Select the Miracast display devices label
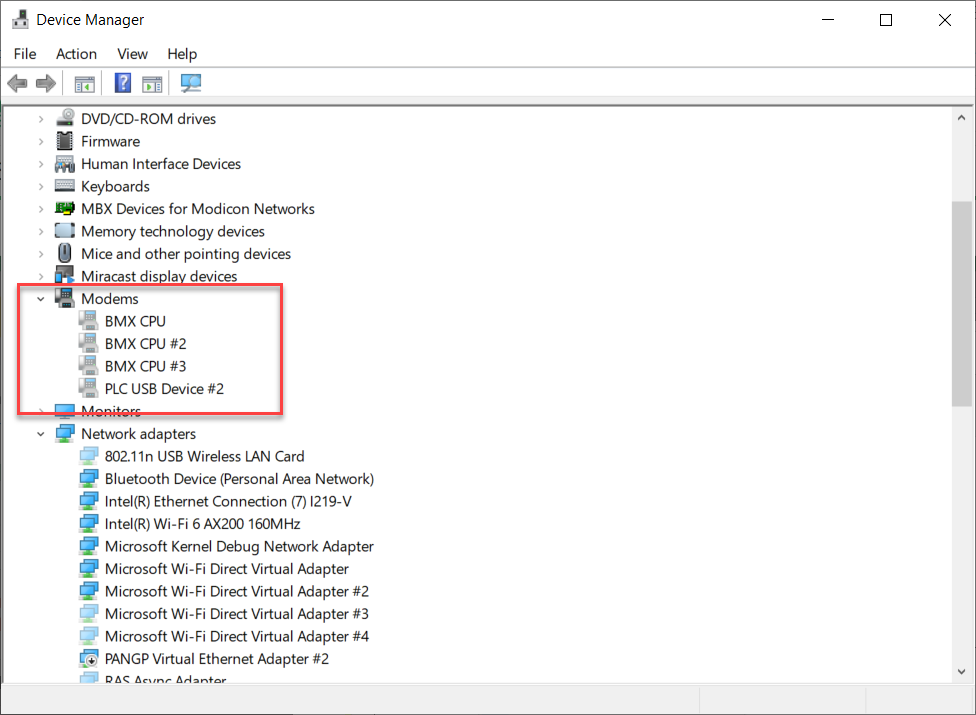976x715 pixels. [159, 276]
